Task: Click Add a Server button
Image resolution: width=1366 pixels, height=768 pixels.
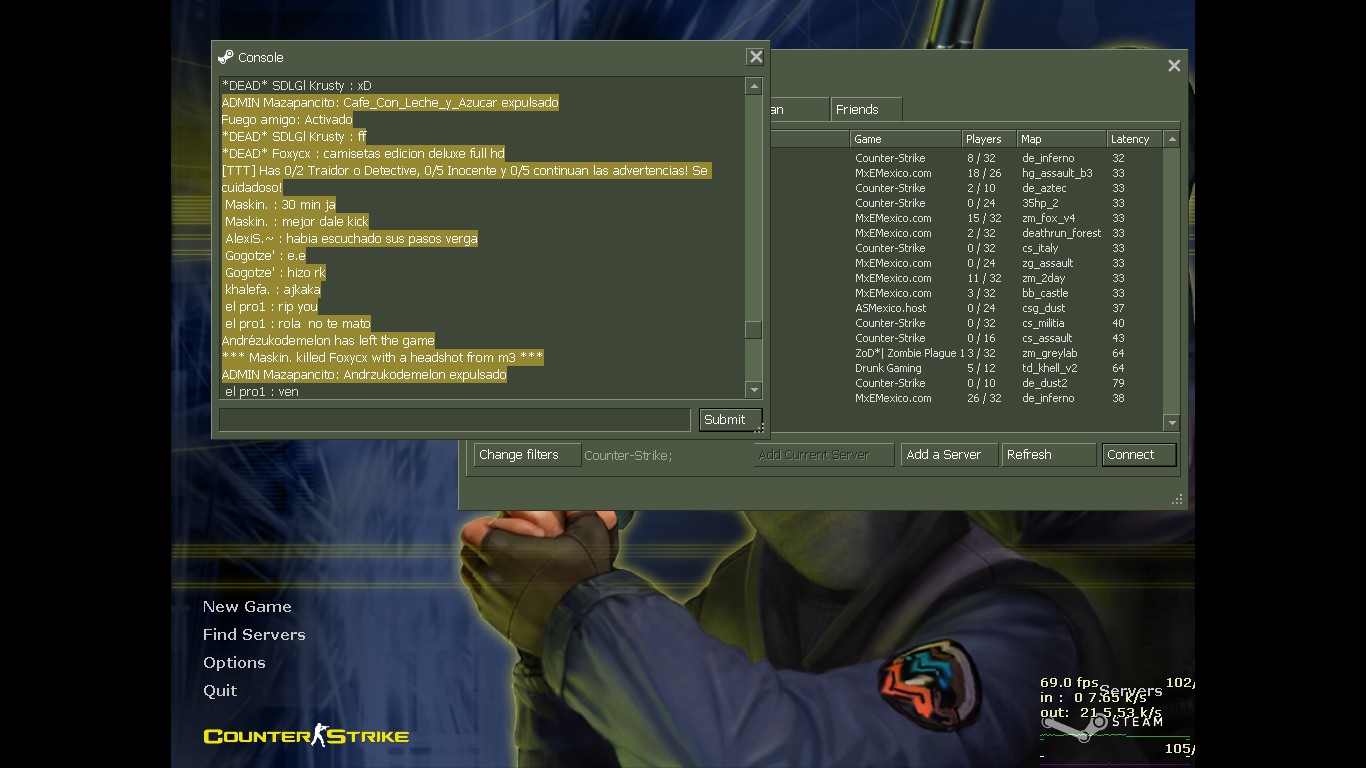Action: coord(949,455)
